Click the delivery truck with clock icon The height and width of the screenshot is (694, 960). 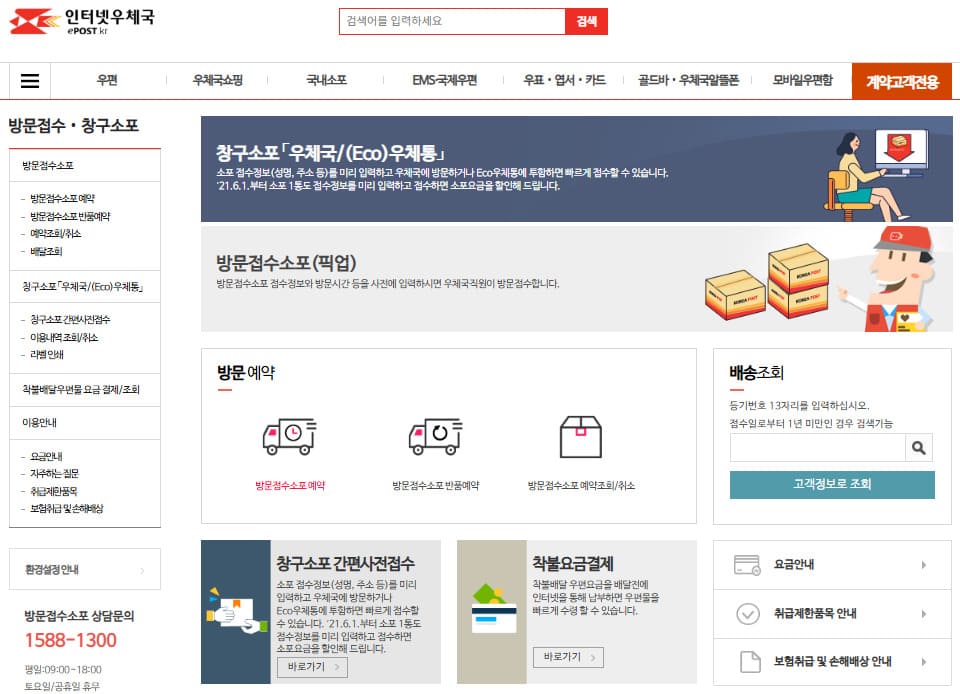[x=289, y=436]
